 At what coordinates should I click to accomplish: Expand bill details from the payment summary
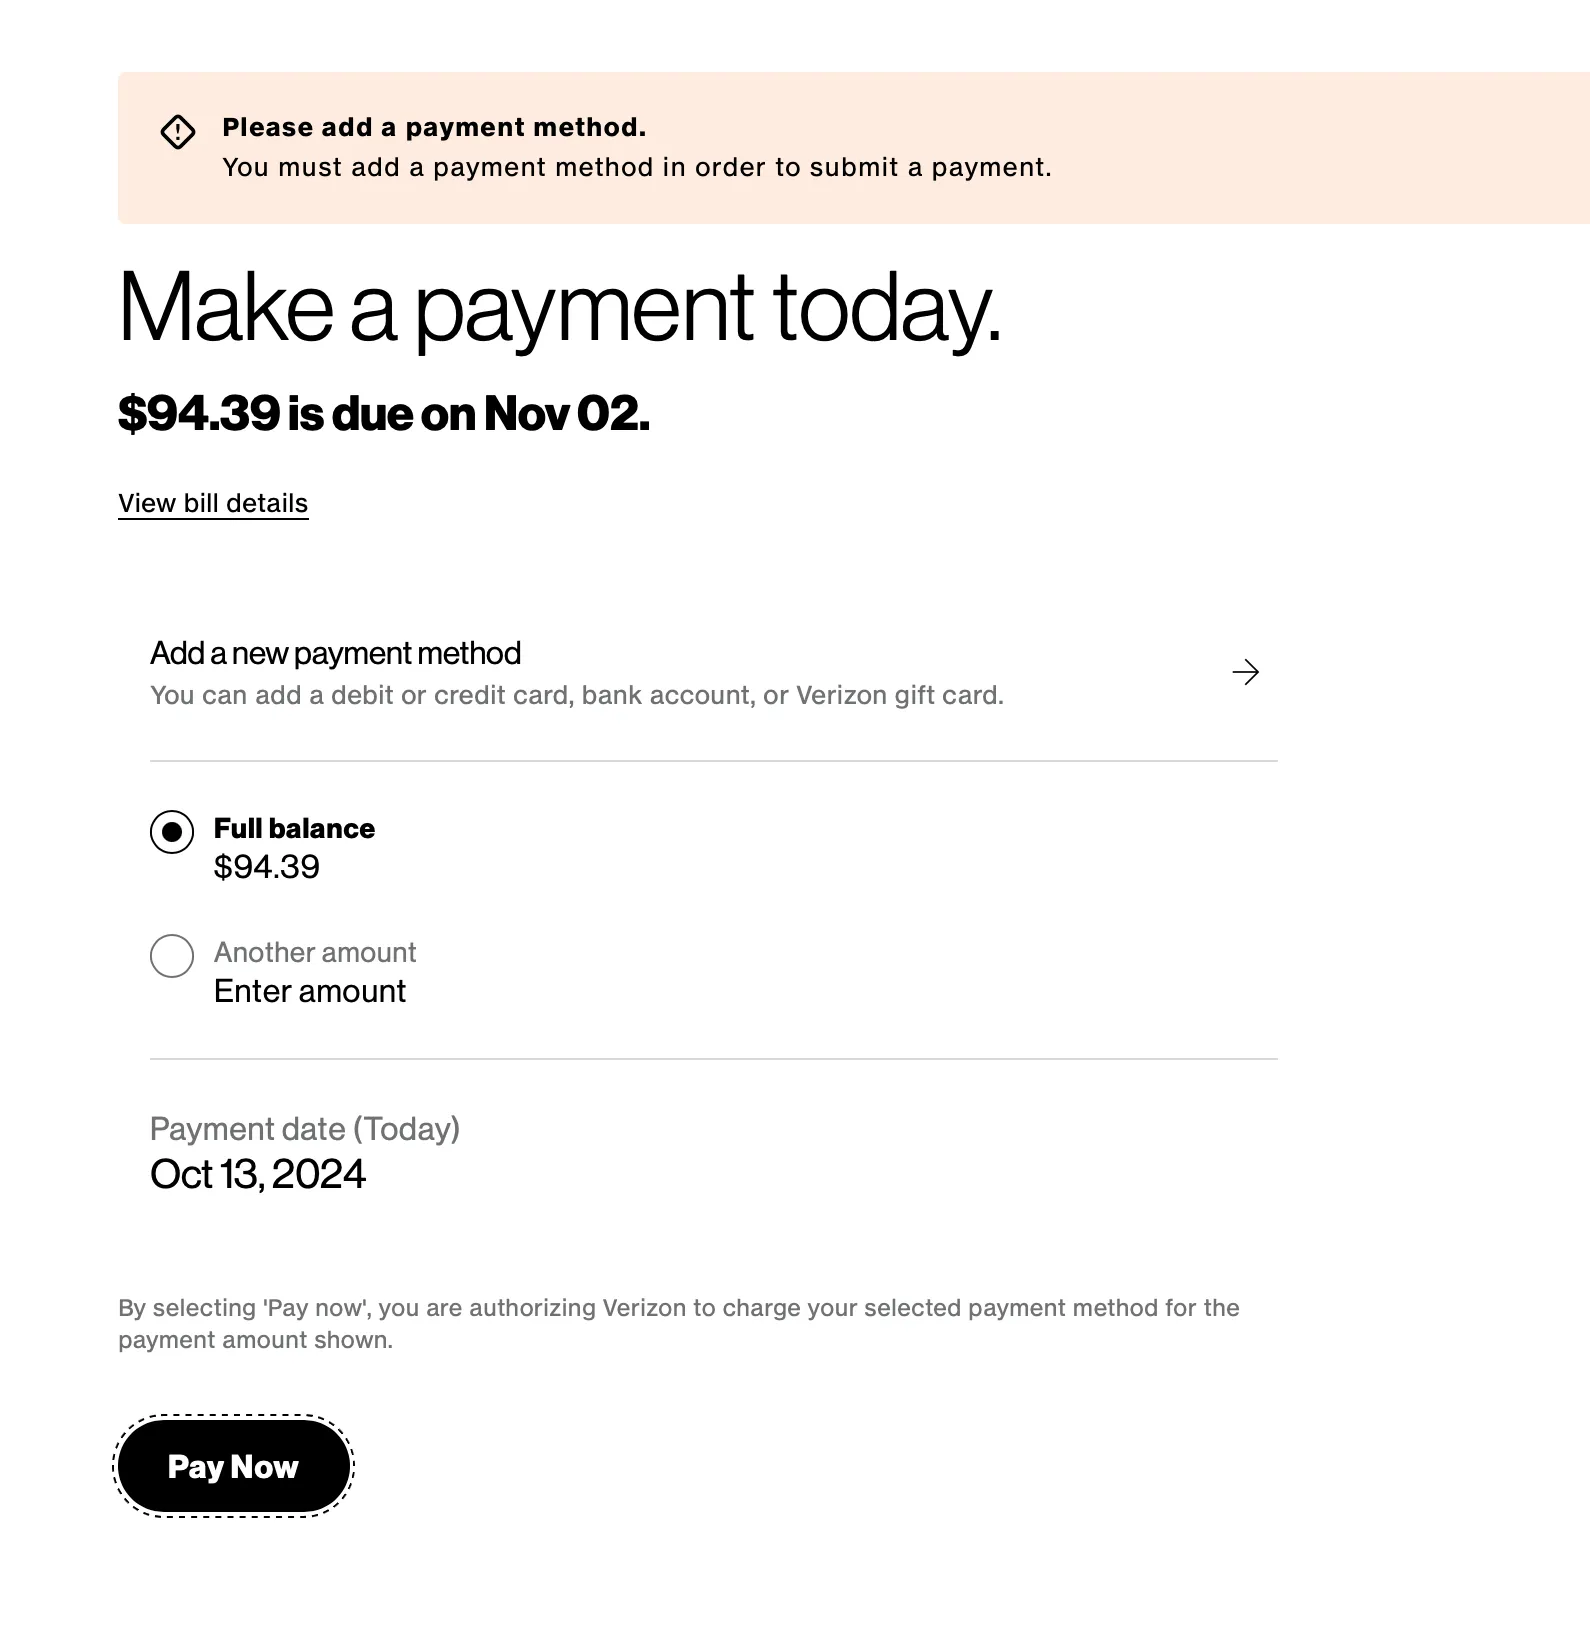click(x=212, y=503)
